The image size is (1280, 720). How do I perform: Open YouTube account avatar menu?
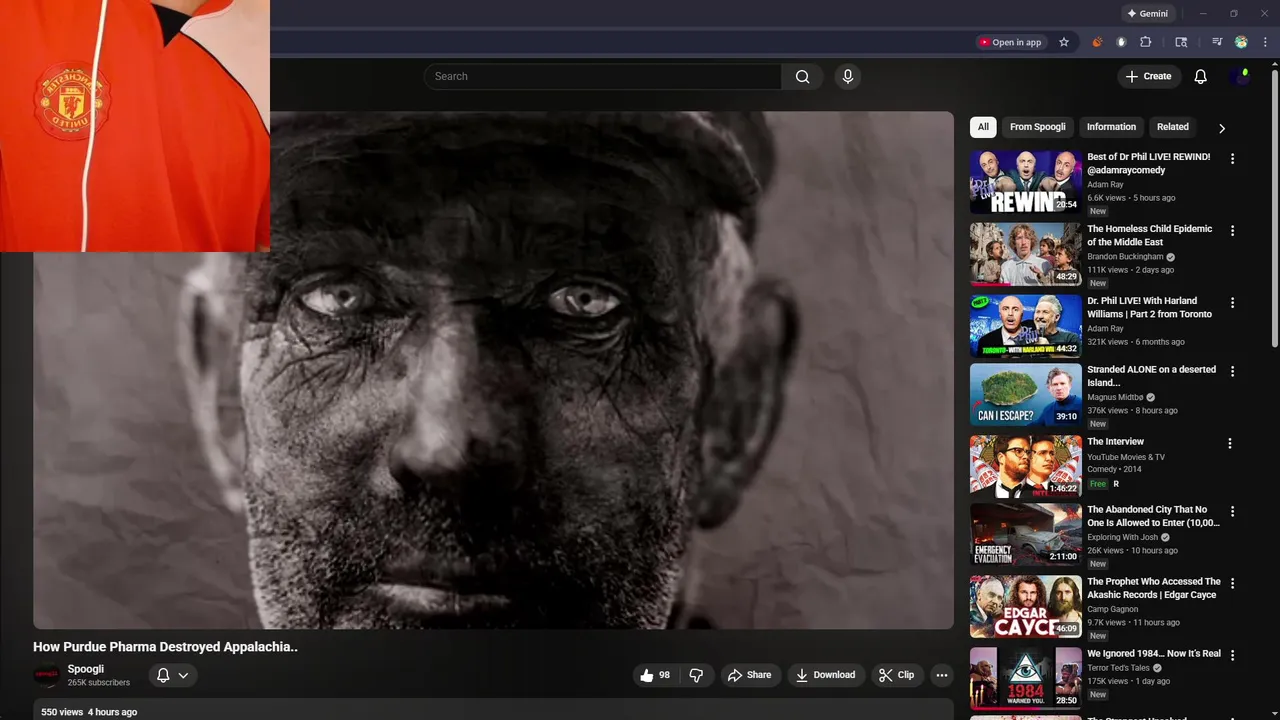(x=1243, y=77)
